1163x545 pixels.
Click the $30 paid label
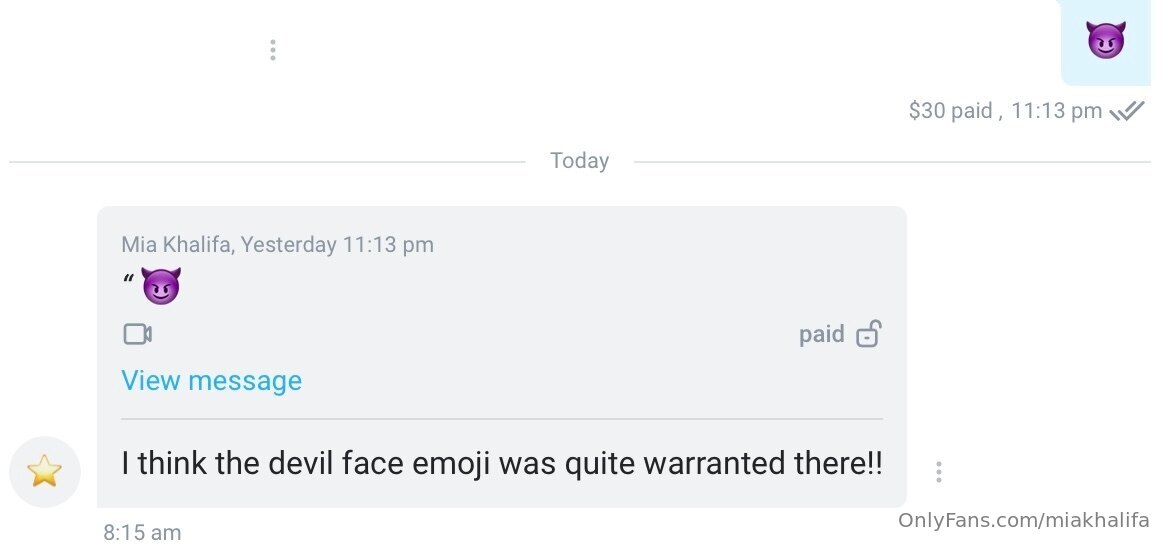click(951, 111)
